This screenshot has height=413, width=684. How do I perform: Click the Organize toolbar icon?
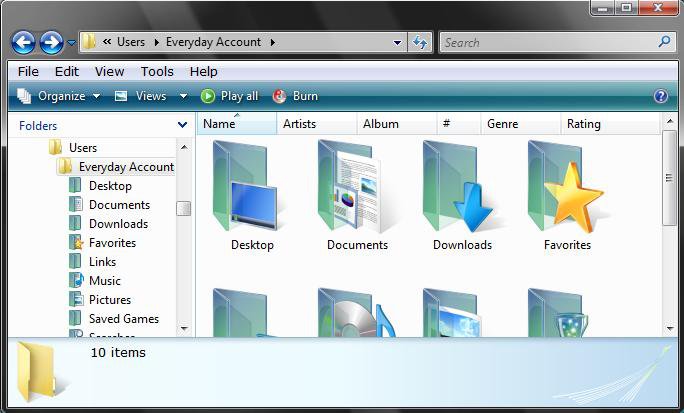click(24, 96)
